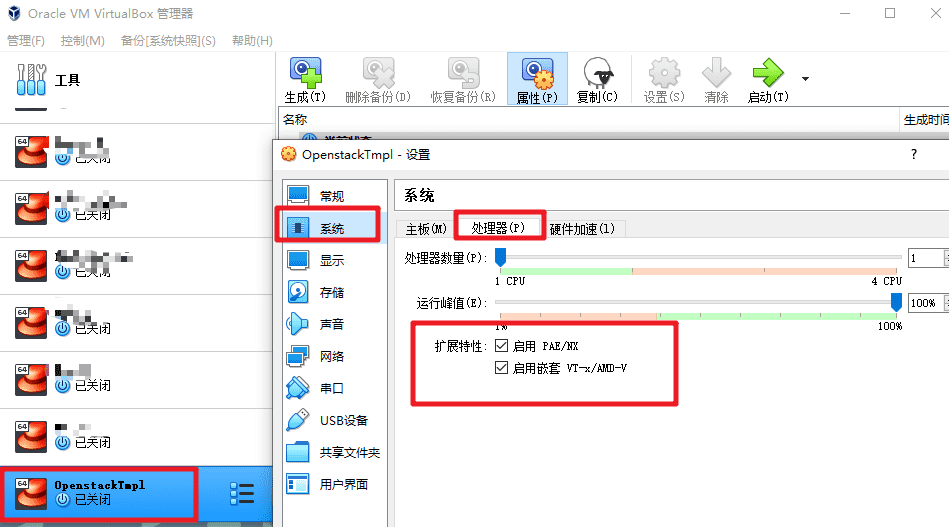Expand the dropdown arrow beside 启动(T)
This screenshot has width=949, height=527.
click(805, 79)
